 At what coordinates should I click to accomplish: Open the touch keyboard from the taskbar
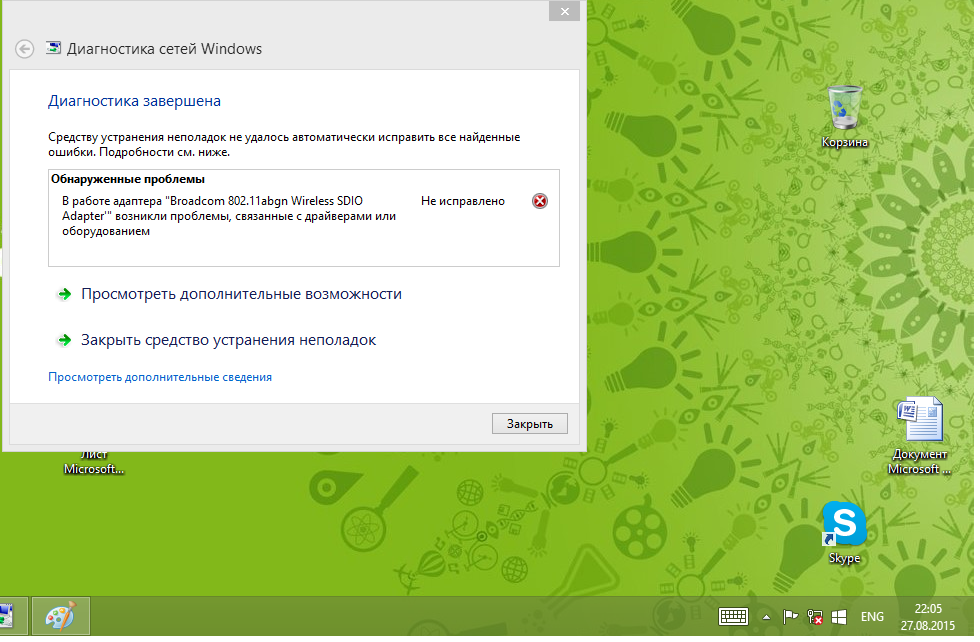[x=733, y=617]
